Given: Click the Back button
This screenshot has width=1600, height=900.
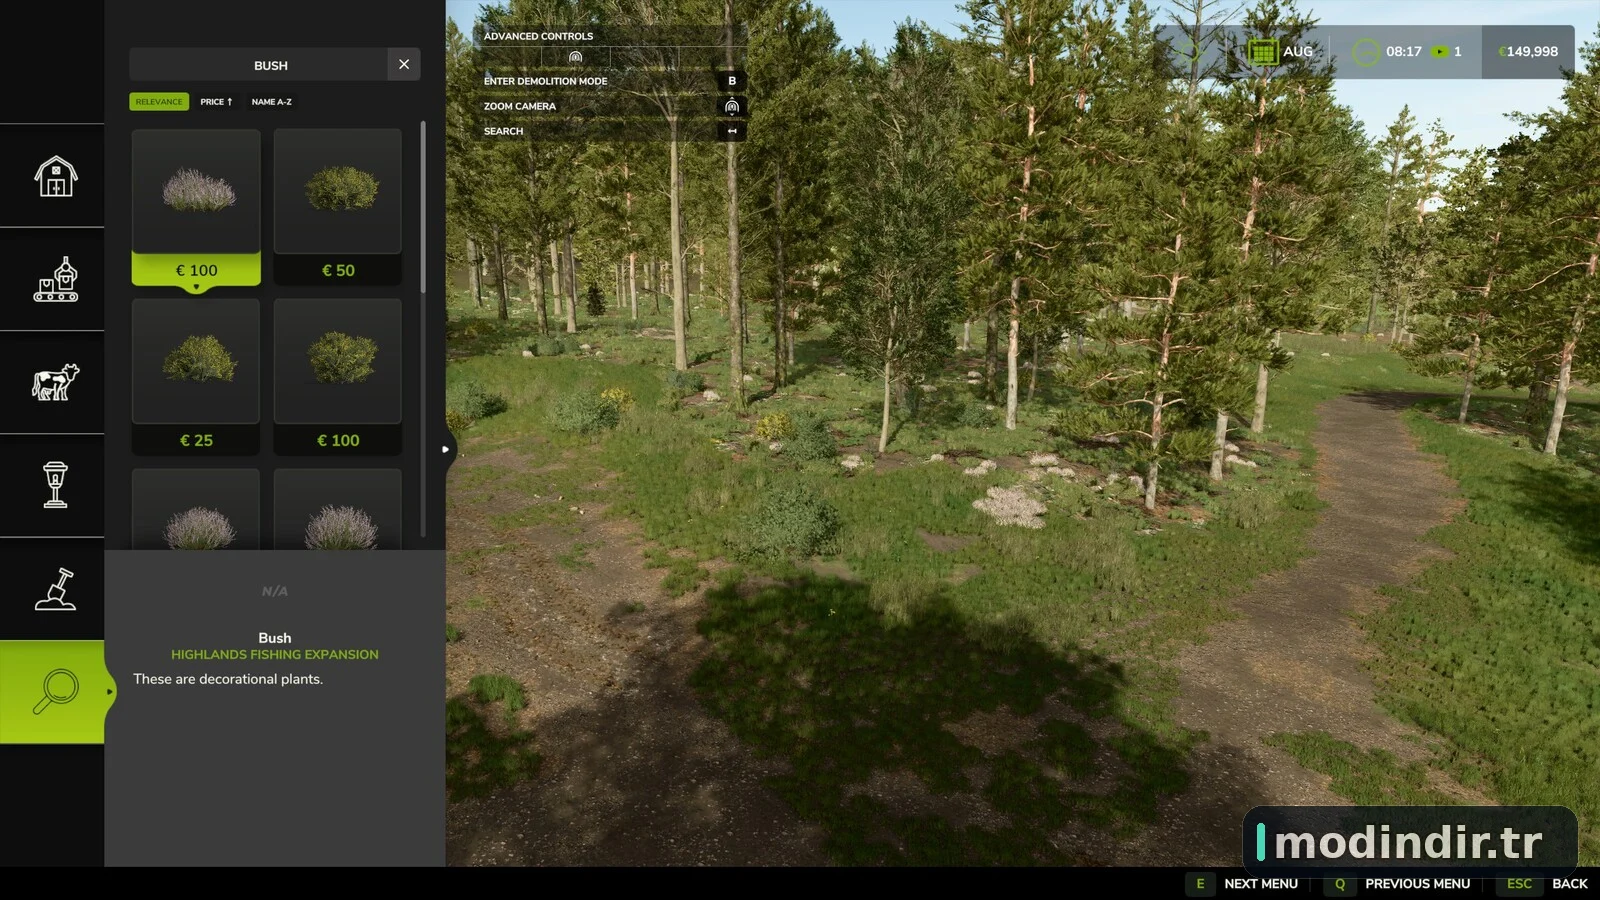Looking at the screenshot, I should pyautogui.click(x=1570, y=884).
